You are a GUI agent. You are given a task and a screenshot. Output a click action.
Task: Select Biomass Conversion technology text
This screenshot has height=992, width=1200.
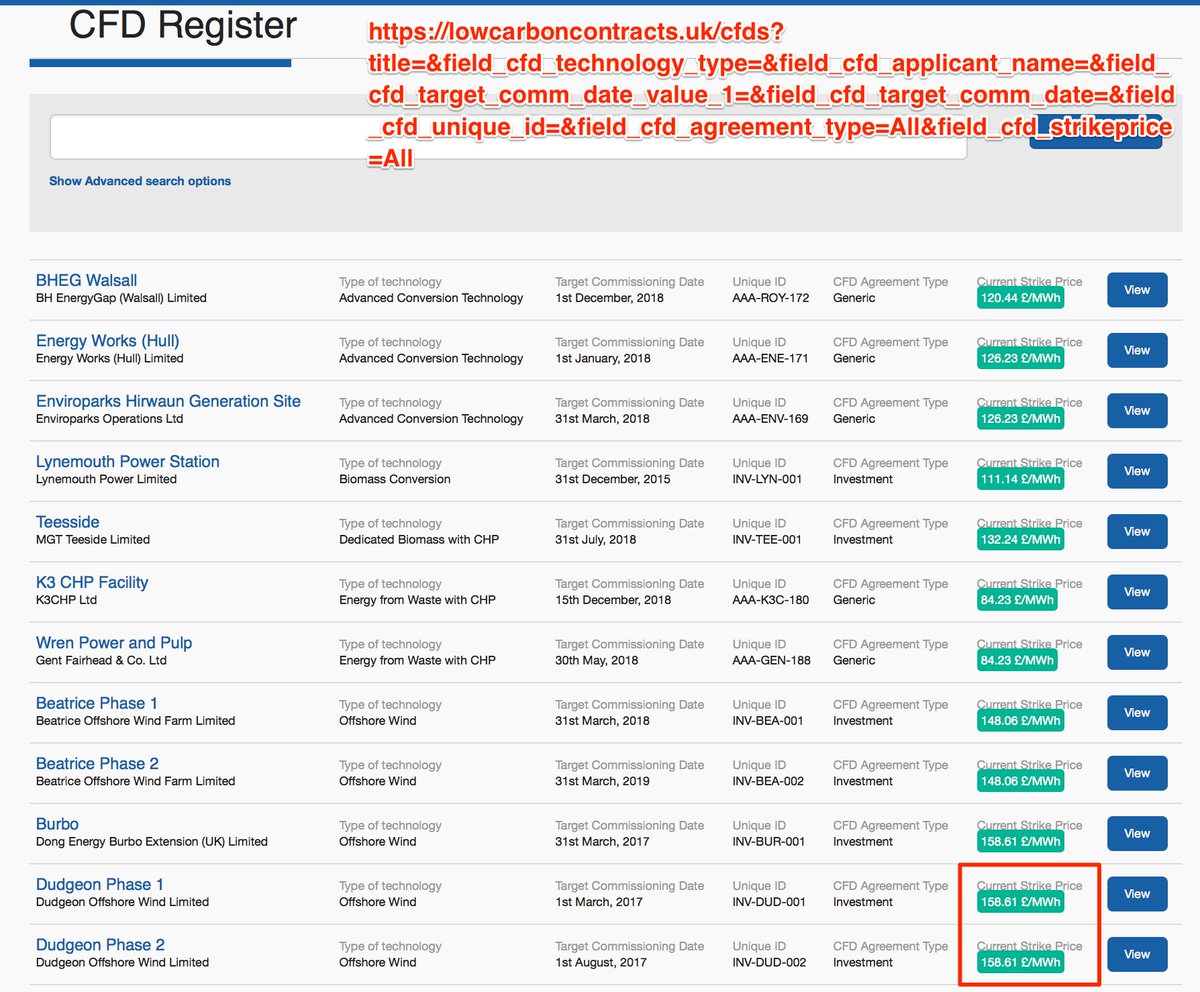click(395, 479)
